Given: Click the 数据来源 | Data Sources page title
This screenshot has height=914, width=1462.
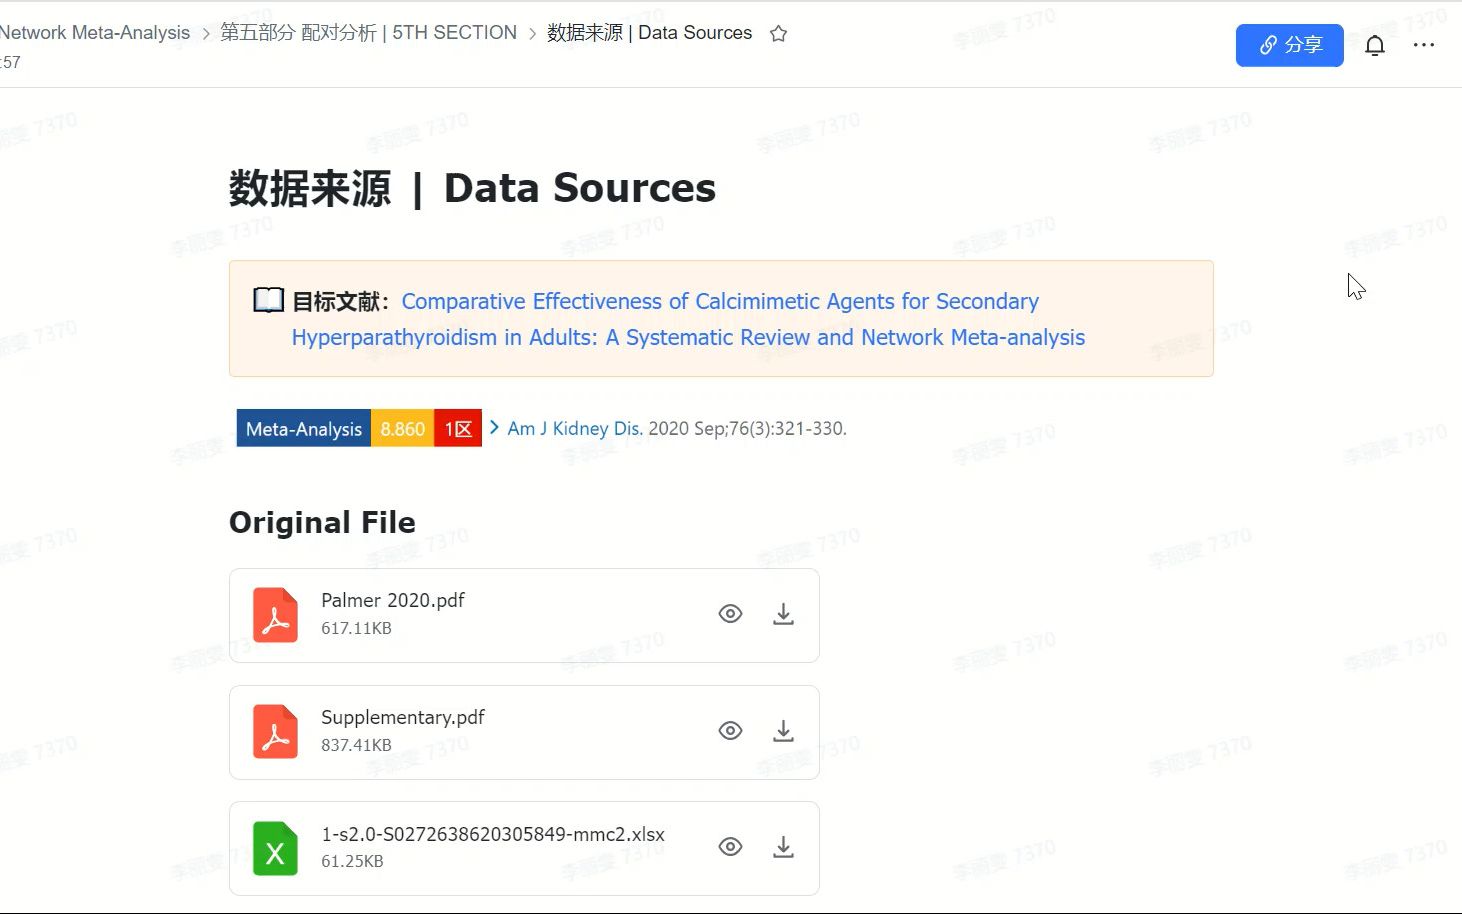Looking at the screenshot, I should [x=472, y=188].
